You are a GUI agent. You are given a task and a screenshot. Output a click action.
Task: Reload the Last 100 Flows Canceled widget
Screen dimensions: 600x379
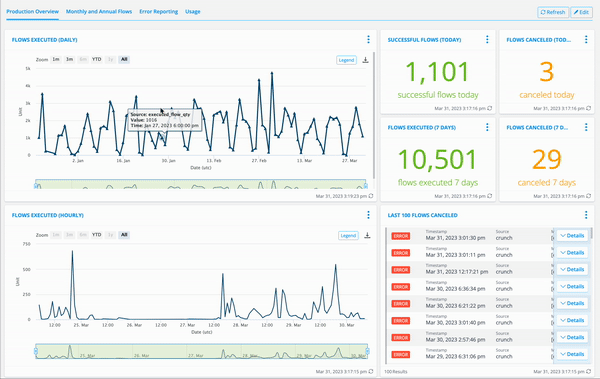pos(589,371)
